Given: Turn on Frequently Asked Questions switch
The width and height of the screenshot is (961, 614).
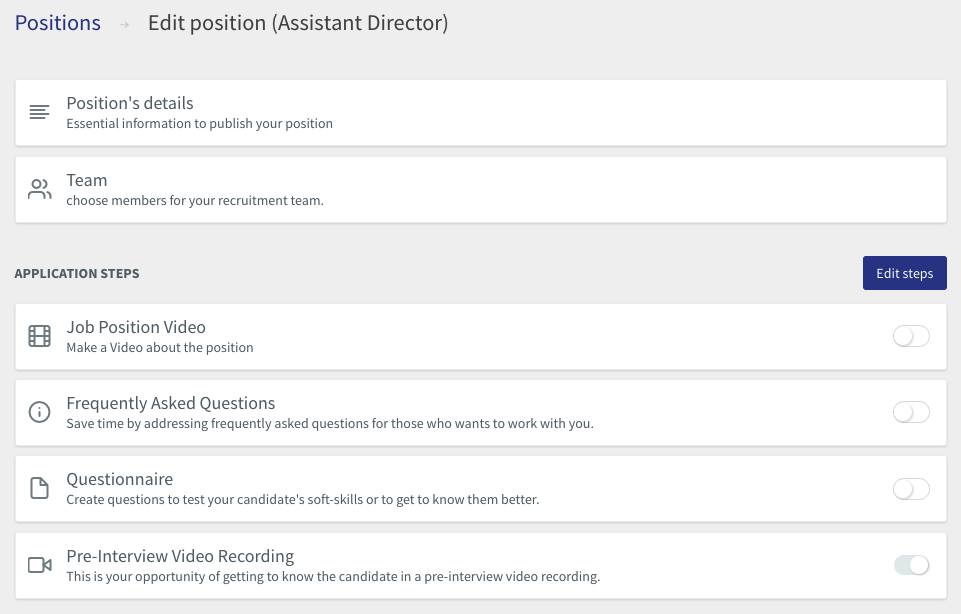Looking at the screenshot, I should pyautogui.click(x=911, y=412).
